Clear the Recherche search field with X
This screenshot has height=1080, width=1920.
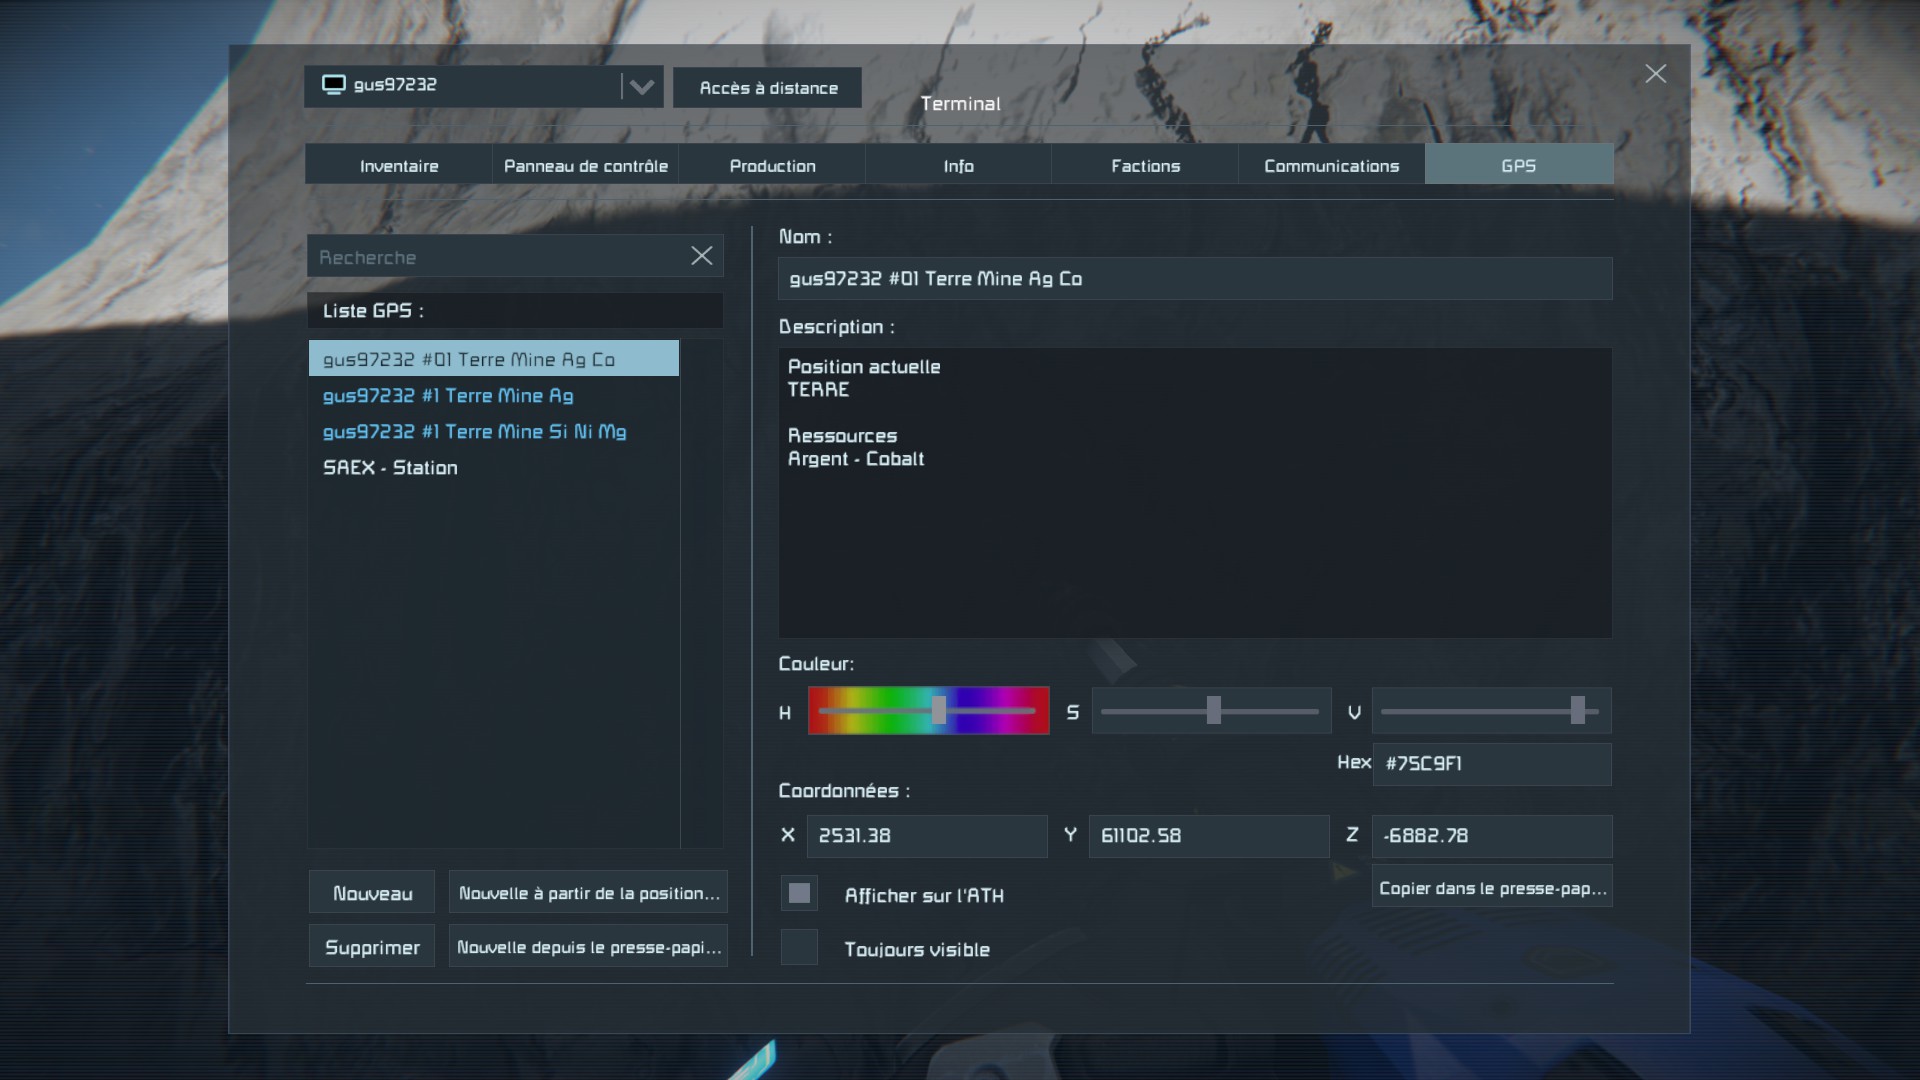tap(702, 256)
